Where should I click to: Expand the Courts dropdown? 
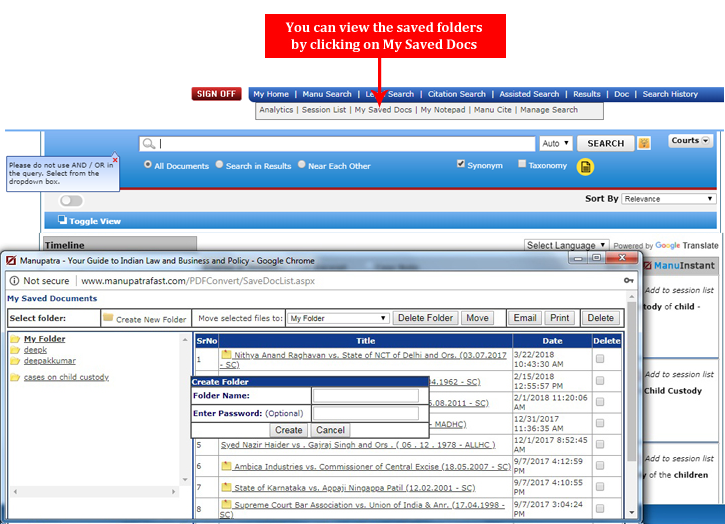[x=690, y=141]
